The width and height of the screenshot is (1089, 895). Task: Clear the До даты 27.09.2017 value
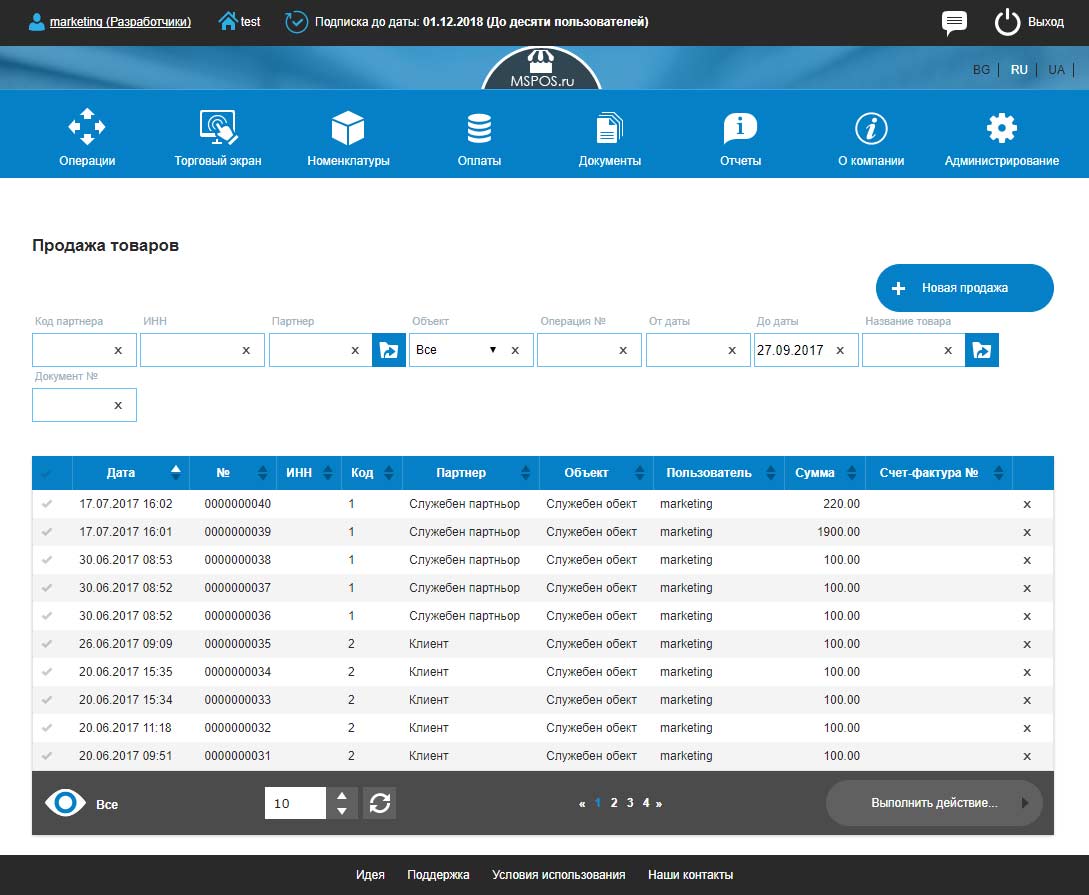coord(840,351)
